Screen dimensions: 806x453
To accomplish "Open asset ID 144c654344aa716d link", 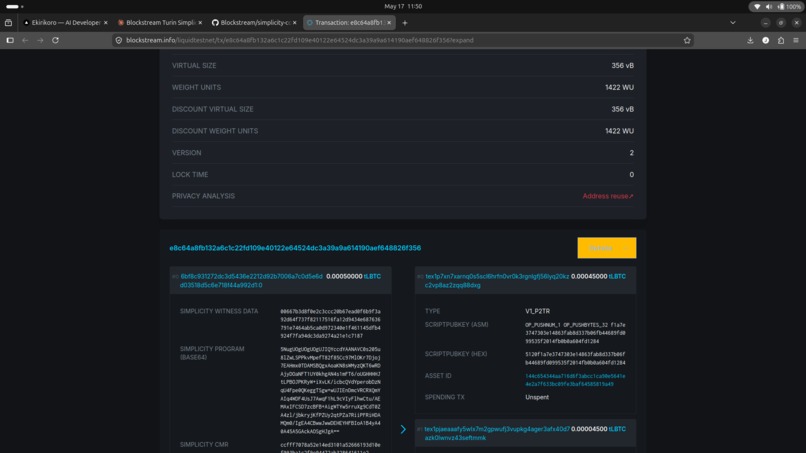I will [575, 380].
